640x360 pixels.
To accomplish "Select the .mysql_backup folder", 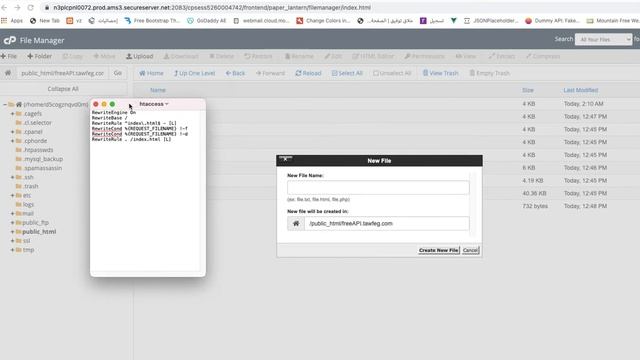I will (42, 159).
